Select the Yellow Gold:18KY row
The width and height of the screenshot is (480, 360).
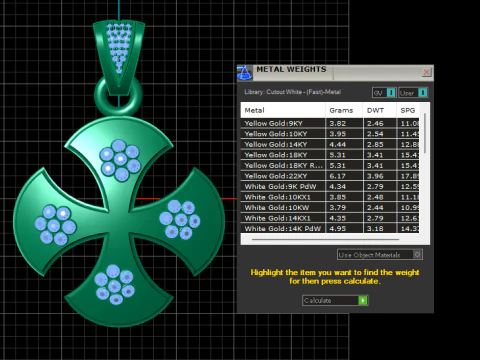pos(330,155)
